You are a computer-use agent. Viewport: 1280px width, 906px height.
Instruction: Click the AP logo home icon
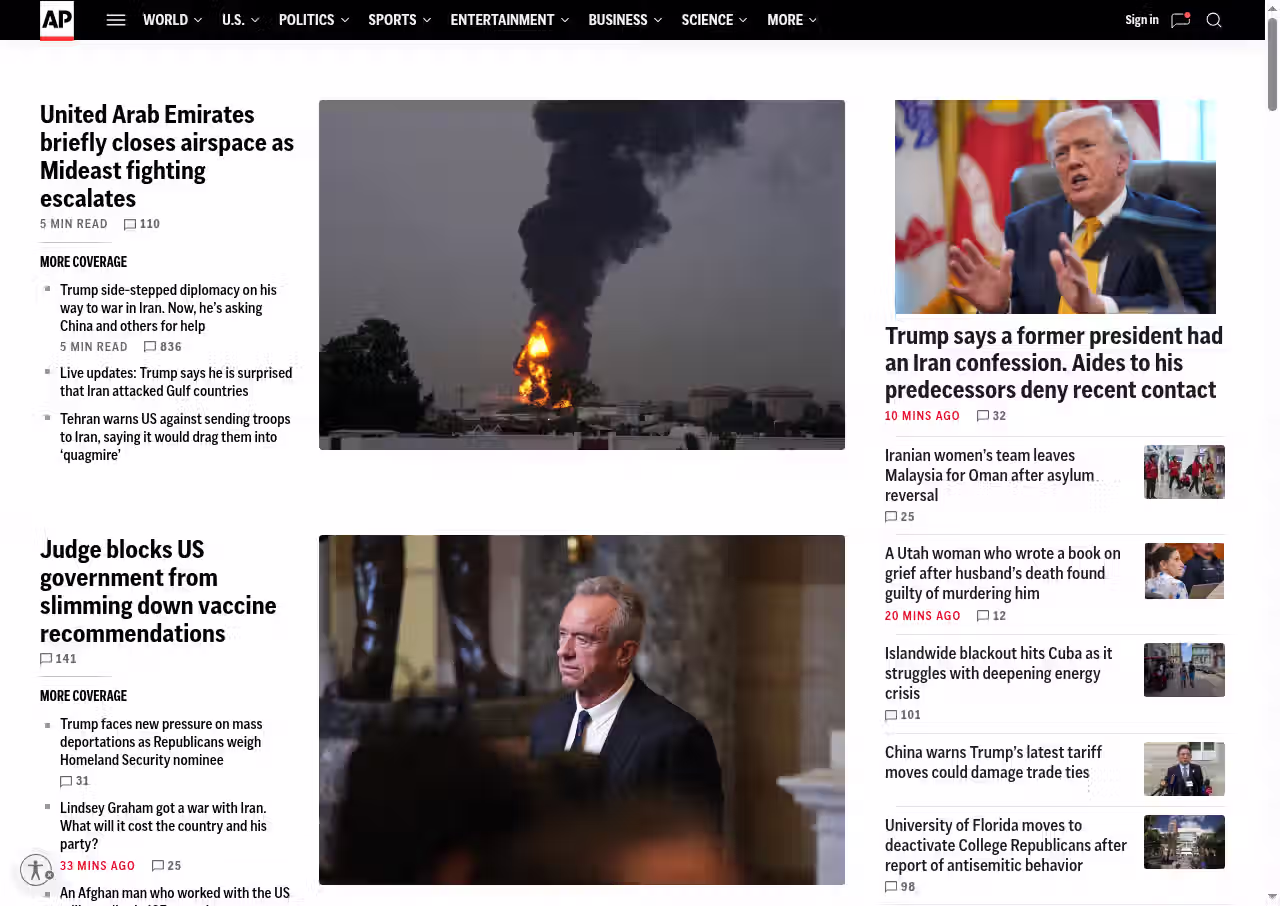tap(57, 20)
